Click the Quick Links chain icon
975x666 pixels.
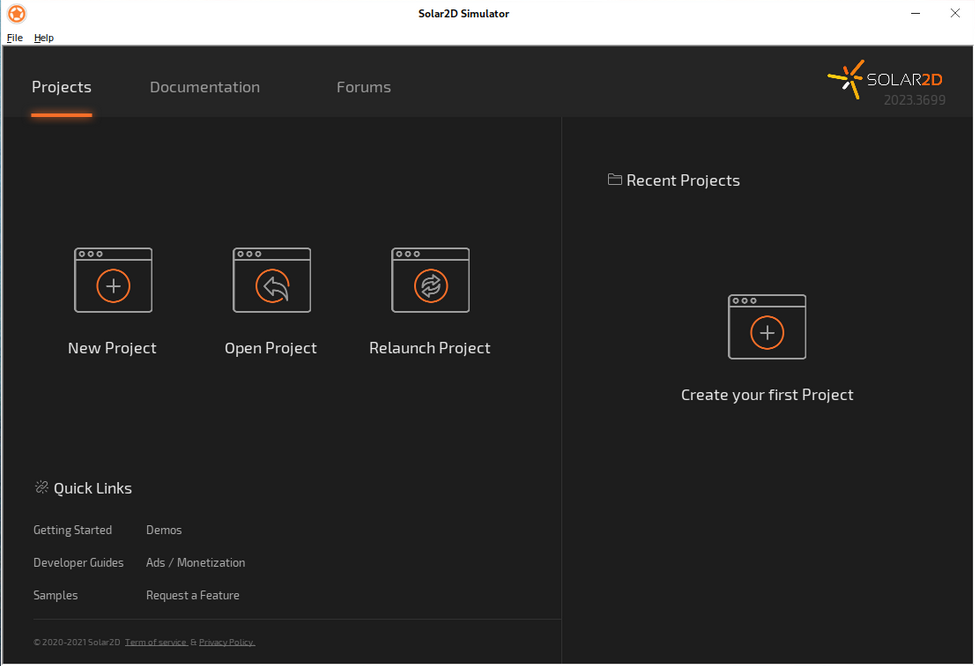pos(42,487)
